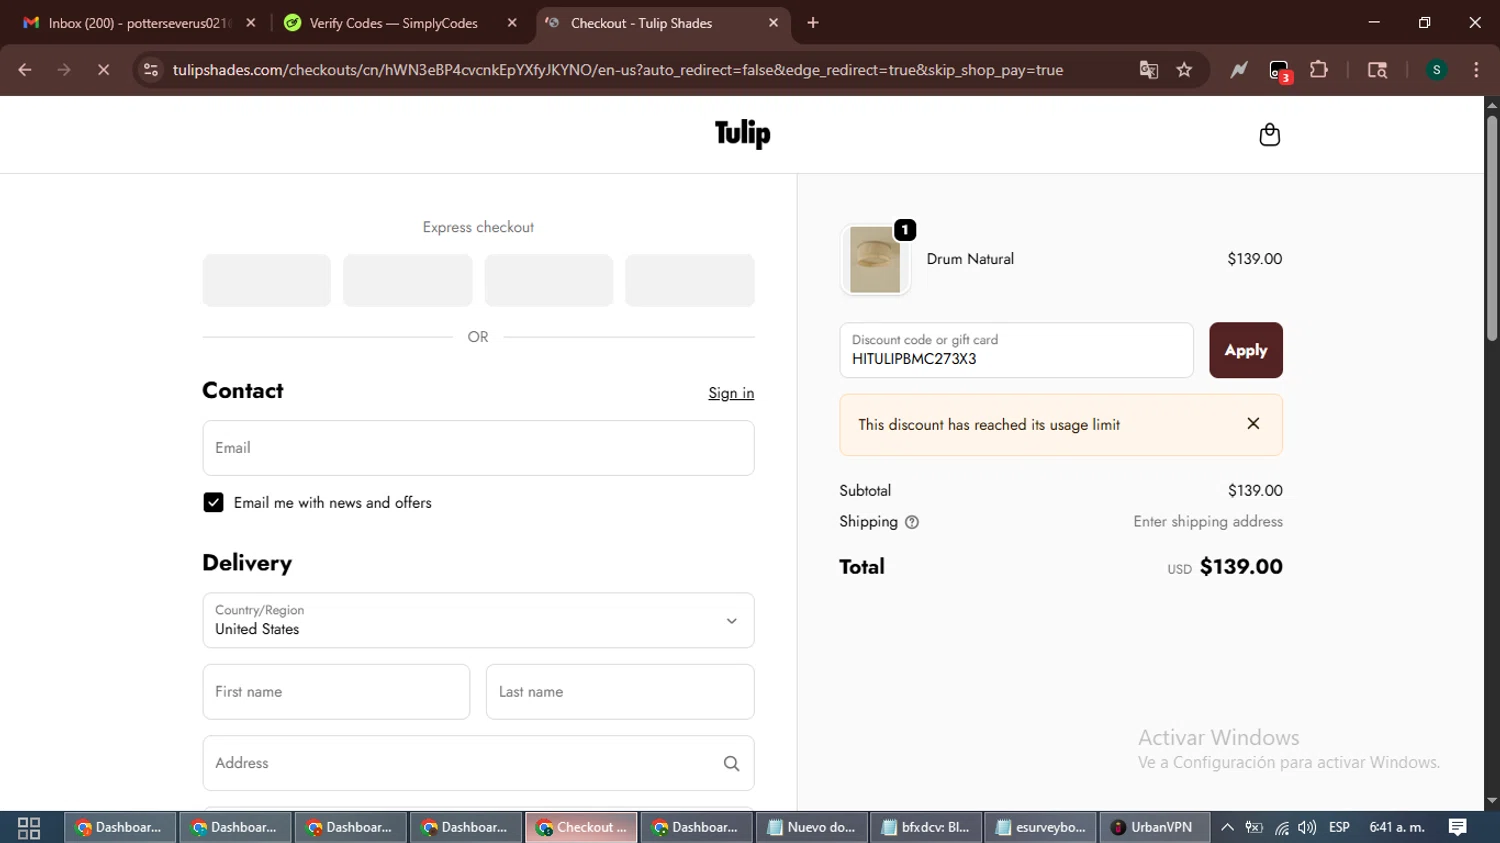
Task: Open the side panel search icon
Action: 1377,70
